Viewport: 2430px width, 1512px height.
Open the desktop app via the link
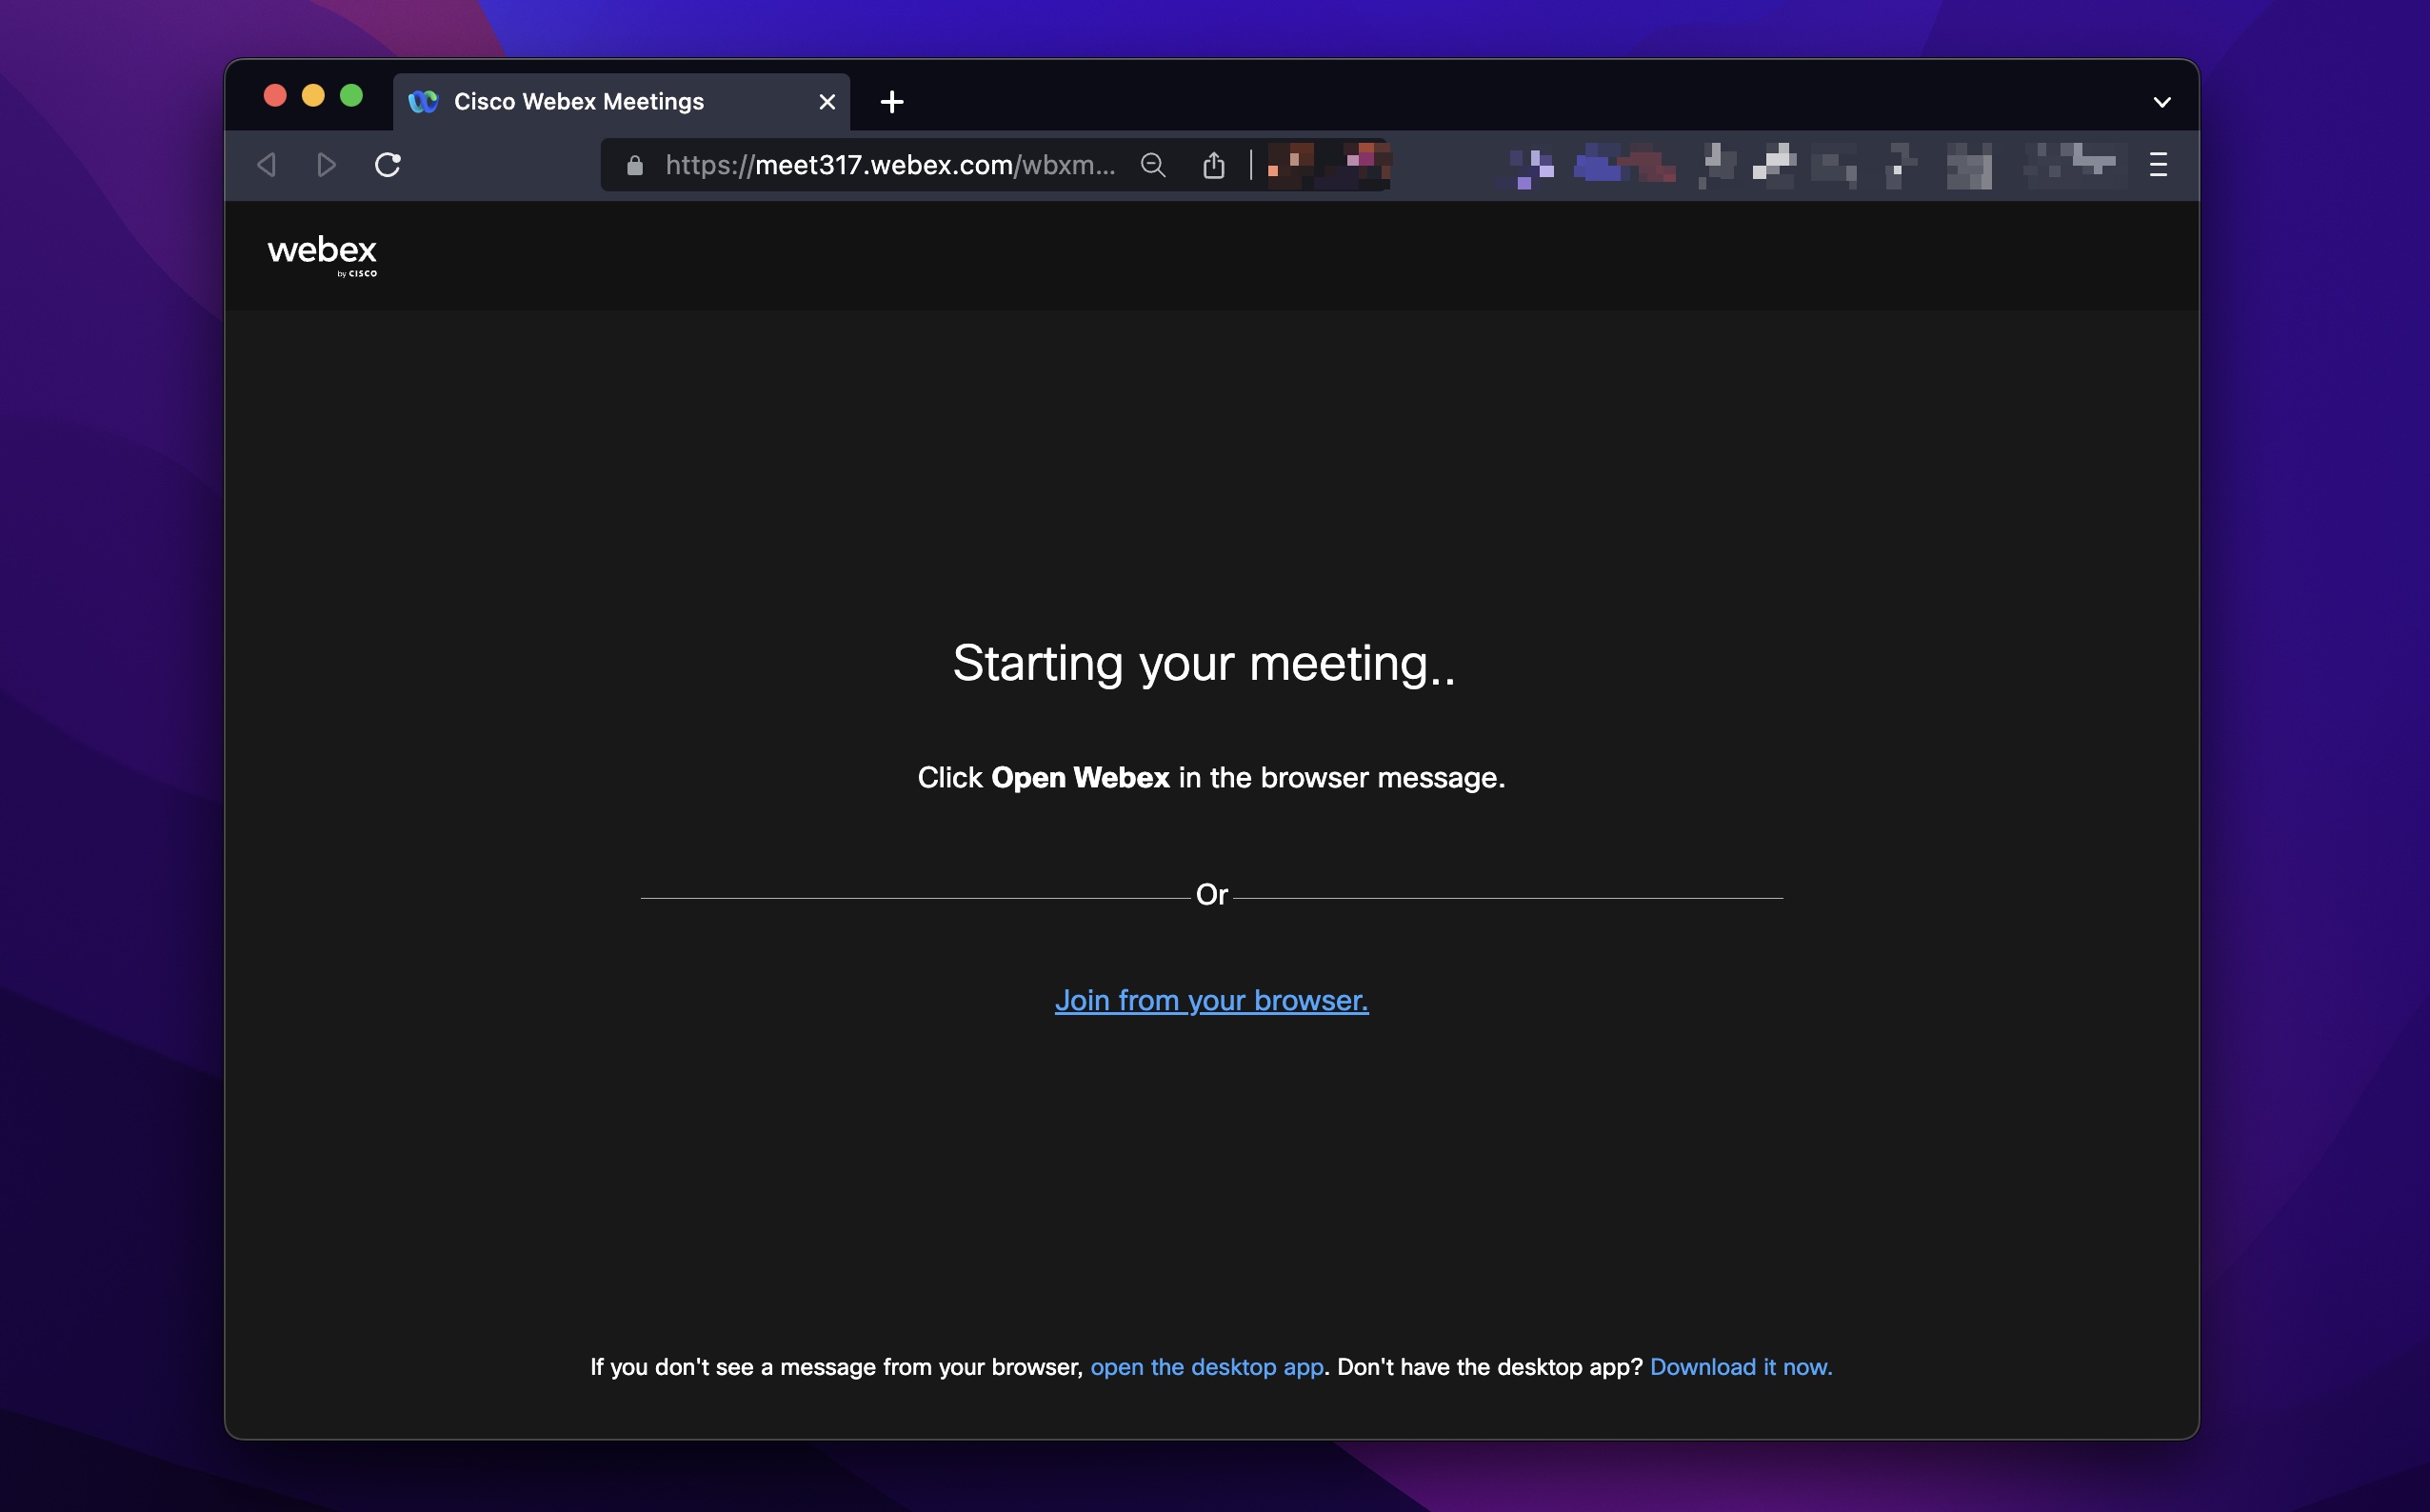[x=1207, y=1367]
